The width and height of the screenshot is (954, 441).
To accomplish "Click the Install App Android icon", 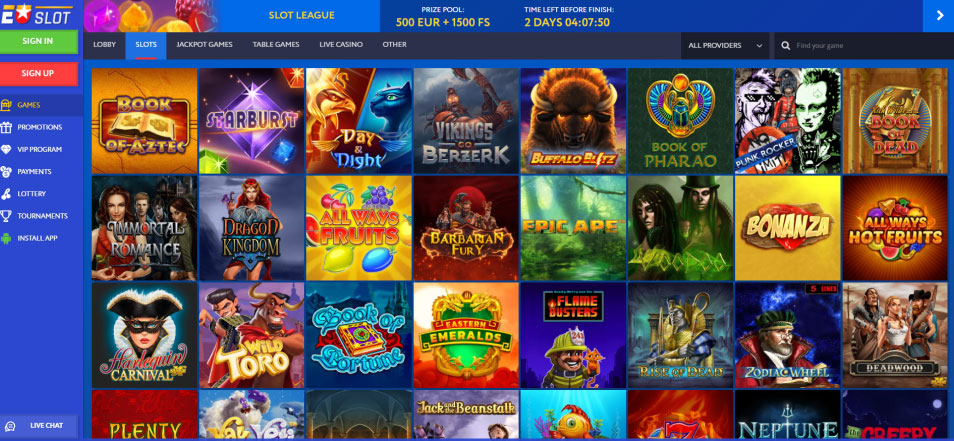I will click(6, 238).
